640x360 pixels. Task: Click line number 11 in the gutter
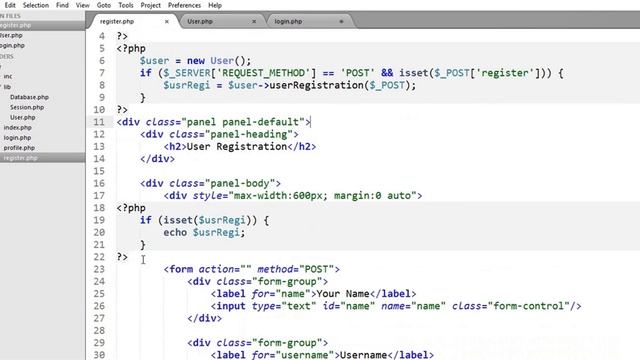tap(99, 122)
